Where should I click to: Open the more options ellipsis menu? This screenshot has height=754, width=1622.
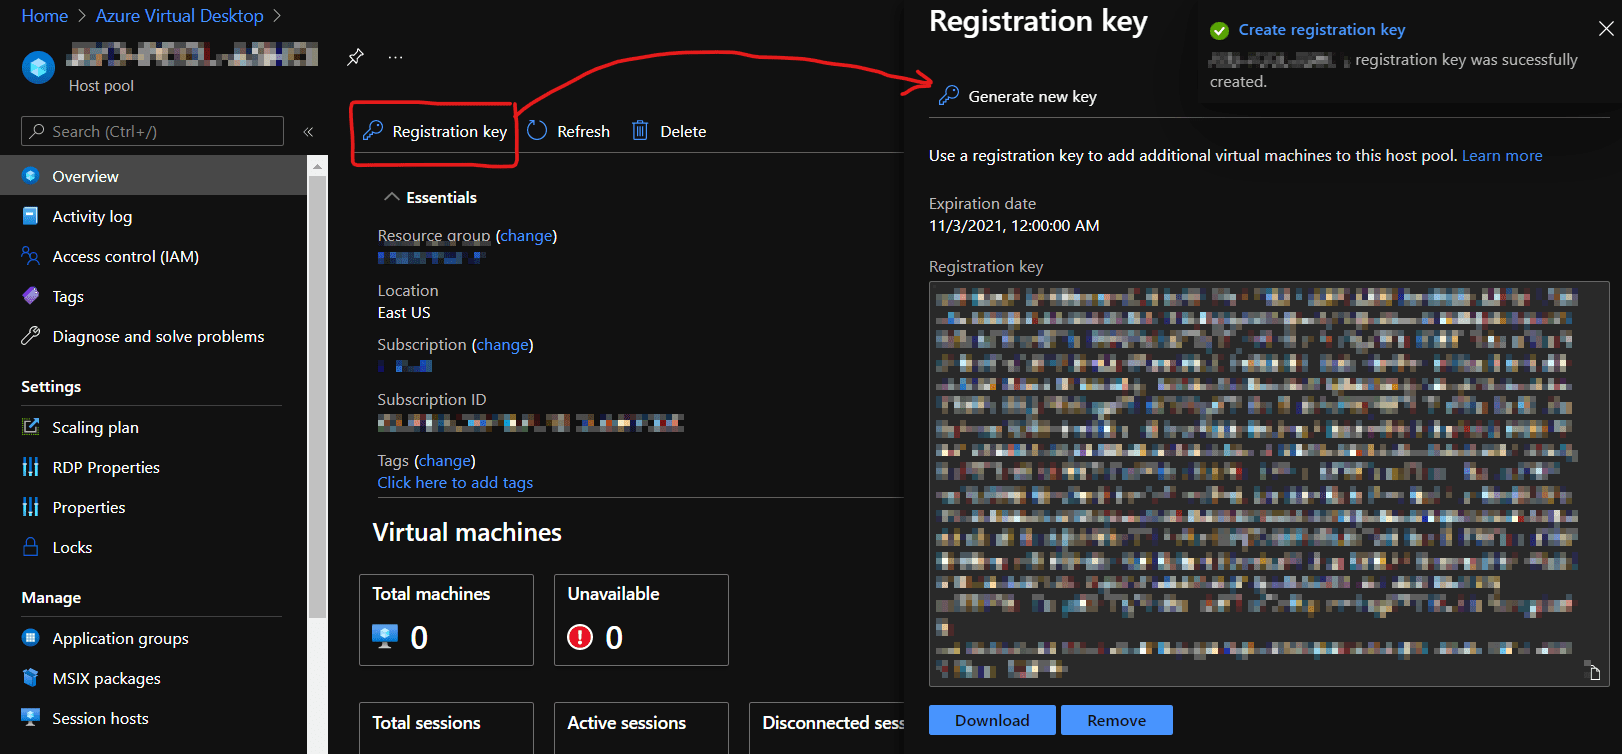[x=396, y=57]
